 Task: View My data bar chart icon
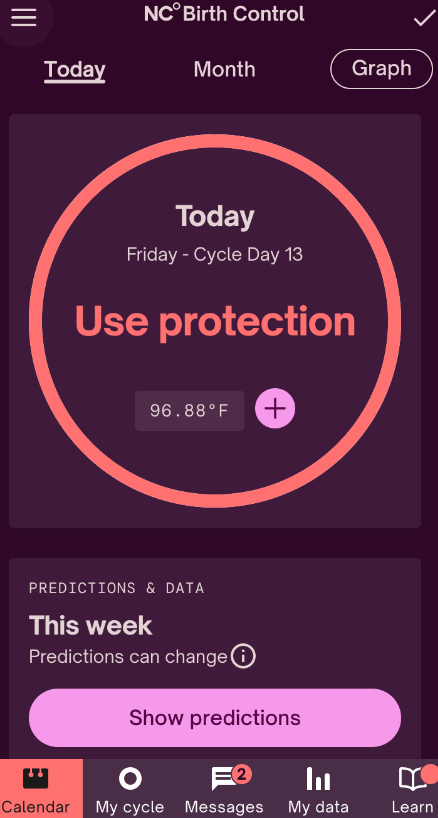318,779
